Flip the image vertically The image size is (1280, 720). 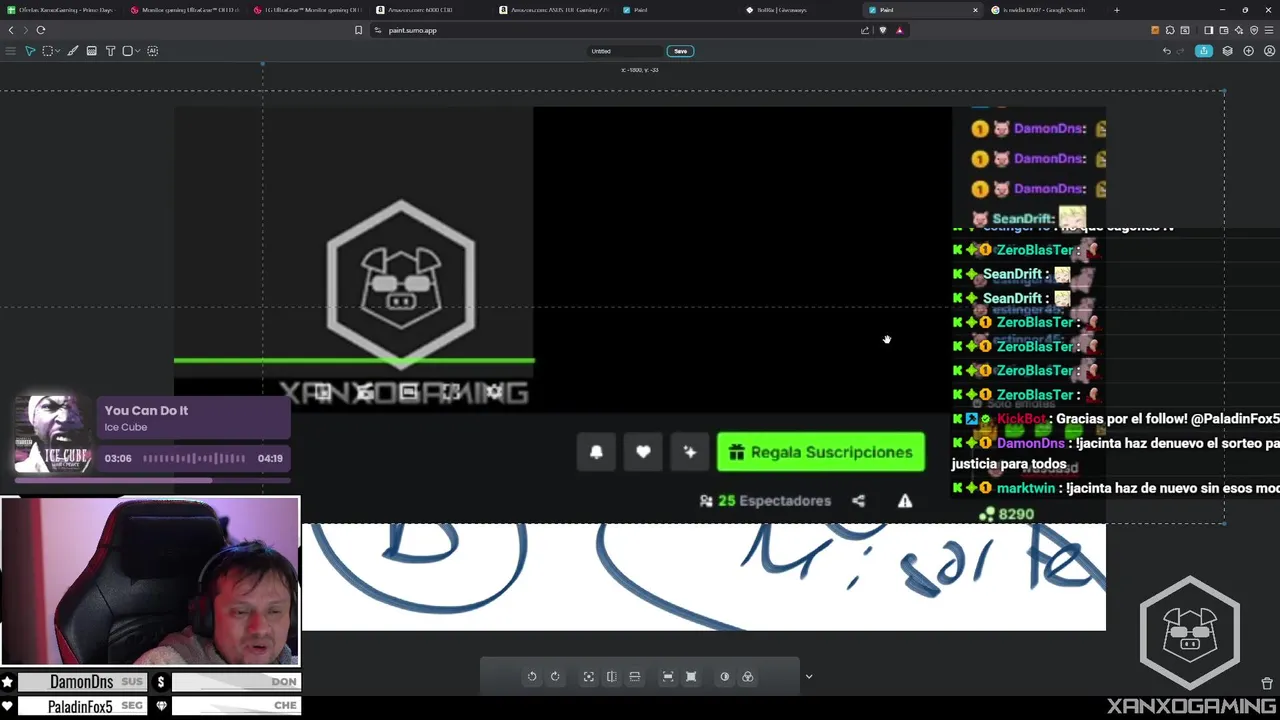634,677
